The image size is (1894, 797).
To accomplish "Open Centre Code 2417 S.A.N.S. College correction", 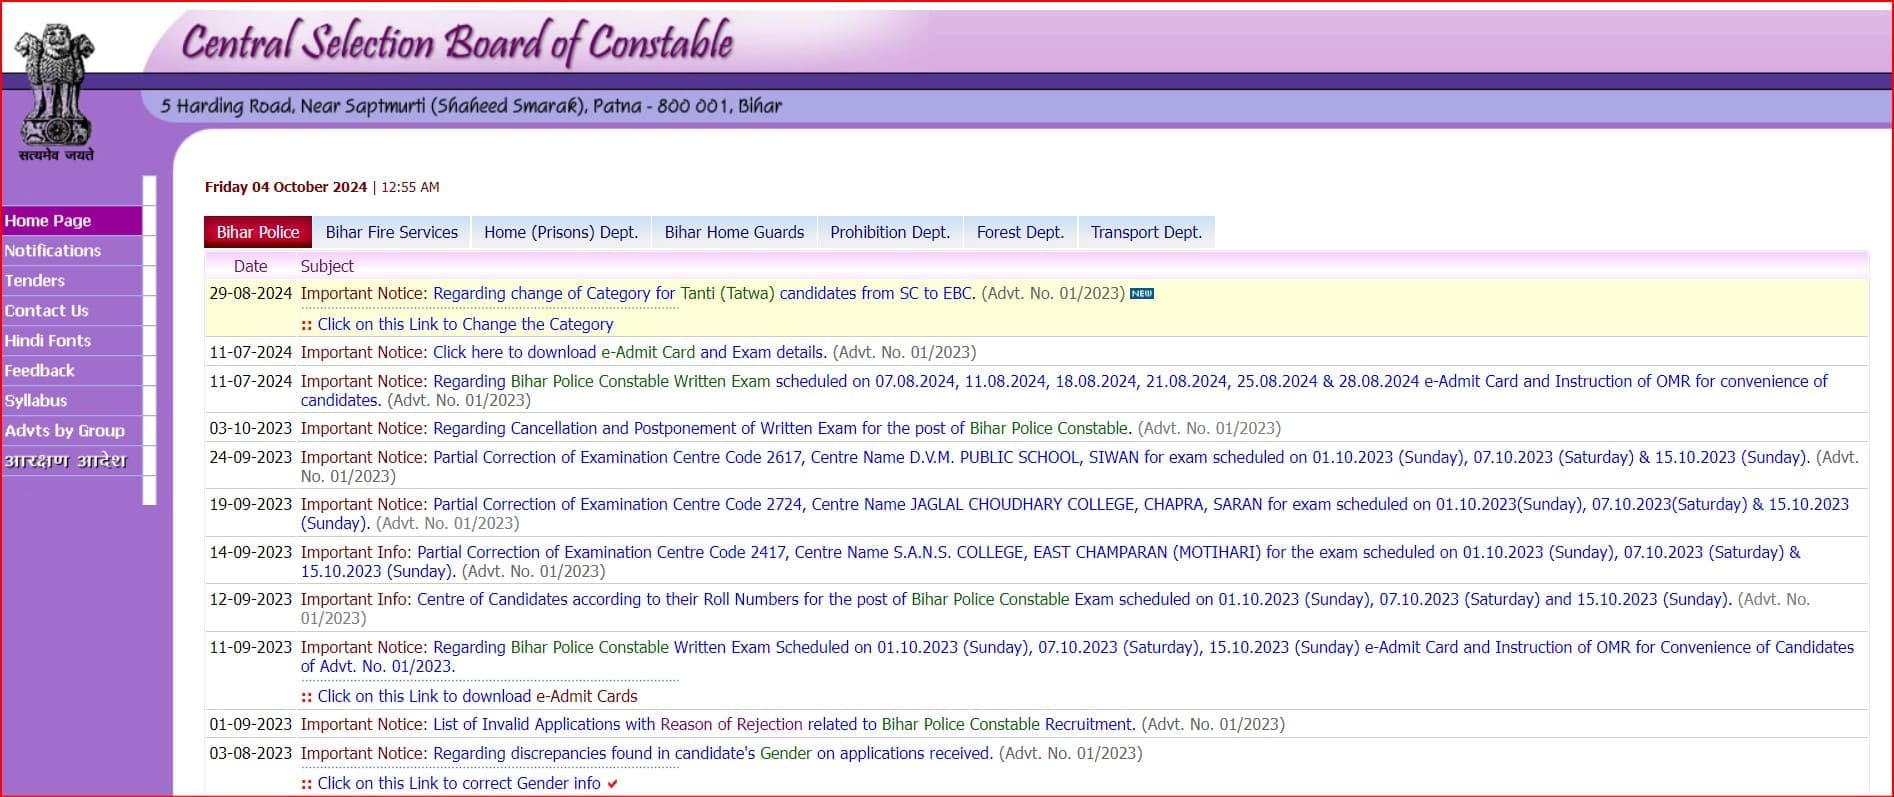I will (1050, 561).
